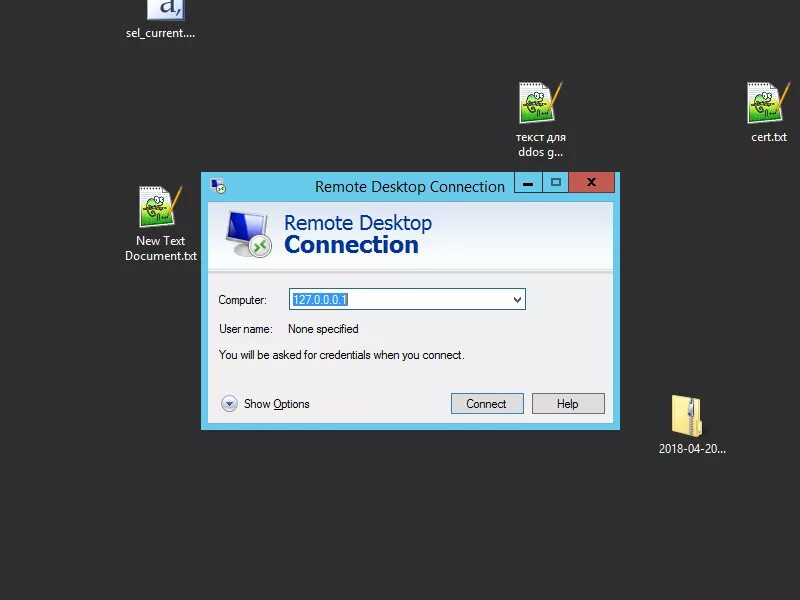
Task: Click the Computer address input field
Action: 407,299
